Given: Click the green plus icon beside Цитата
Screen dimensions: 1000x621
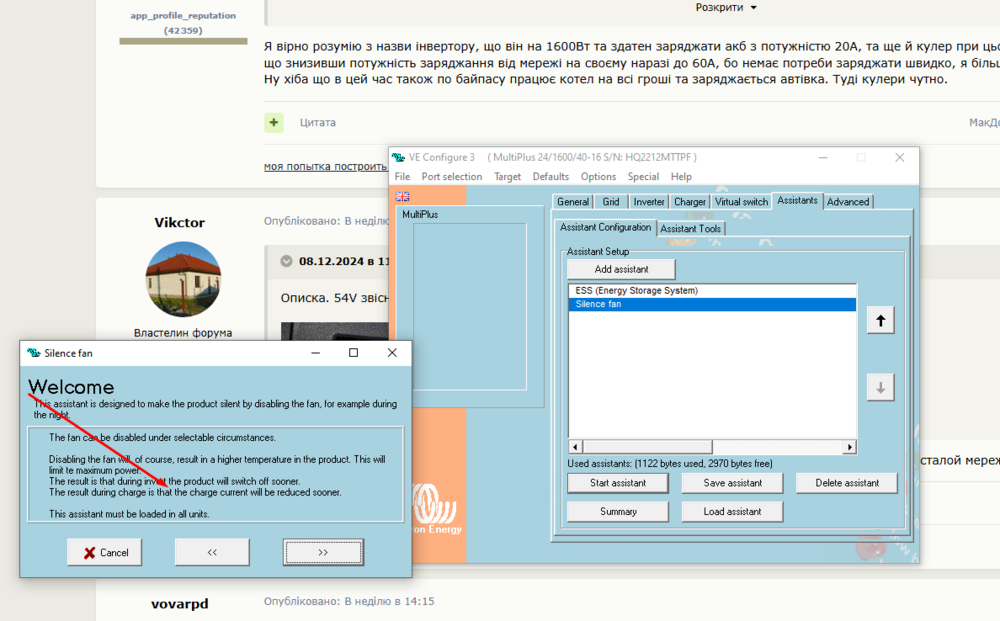Looking at the screenshot, I should 274,122.
